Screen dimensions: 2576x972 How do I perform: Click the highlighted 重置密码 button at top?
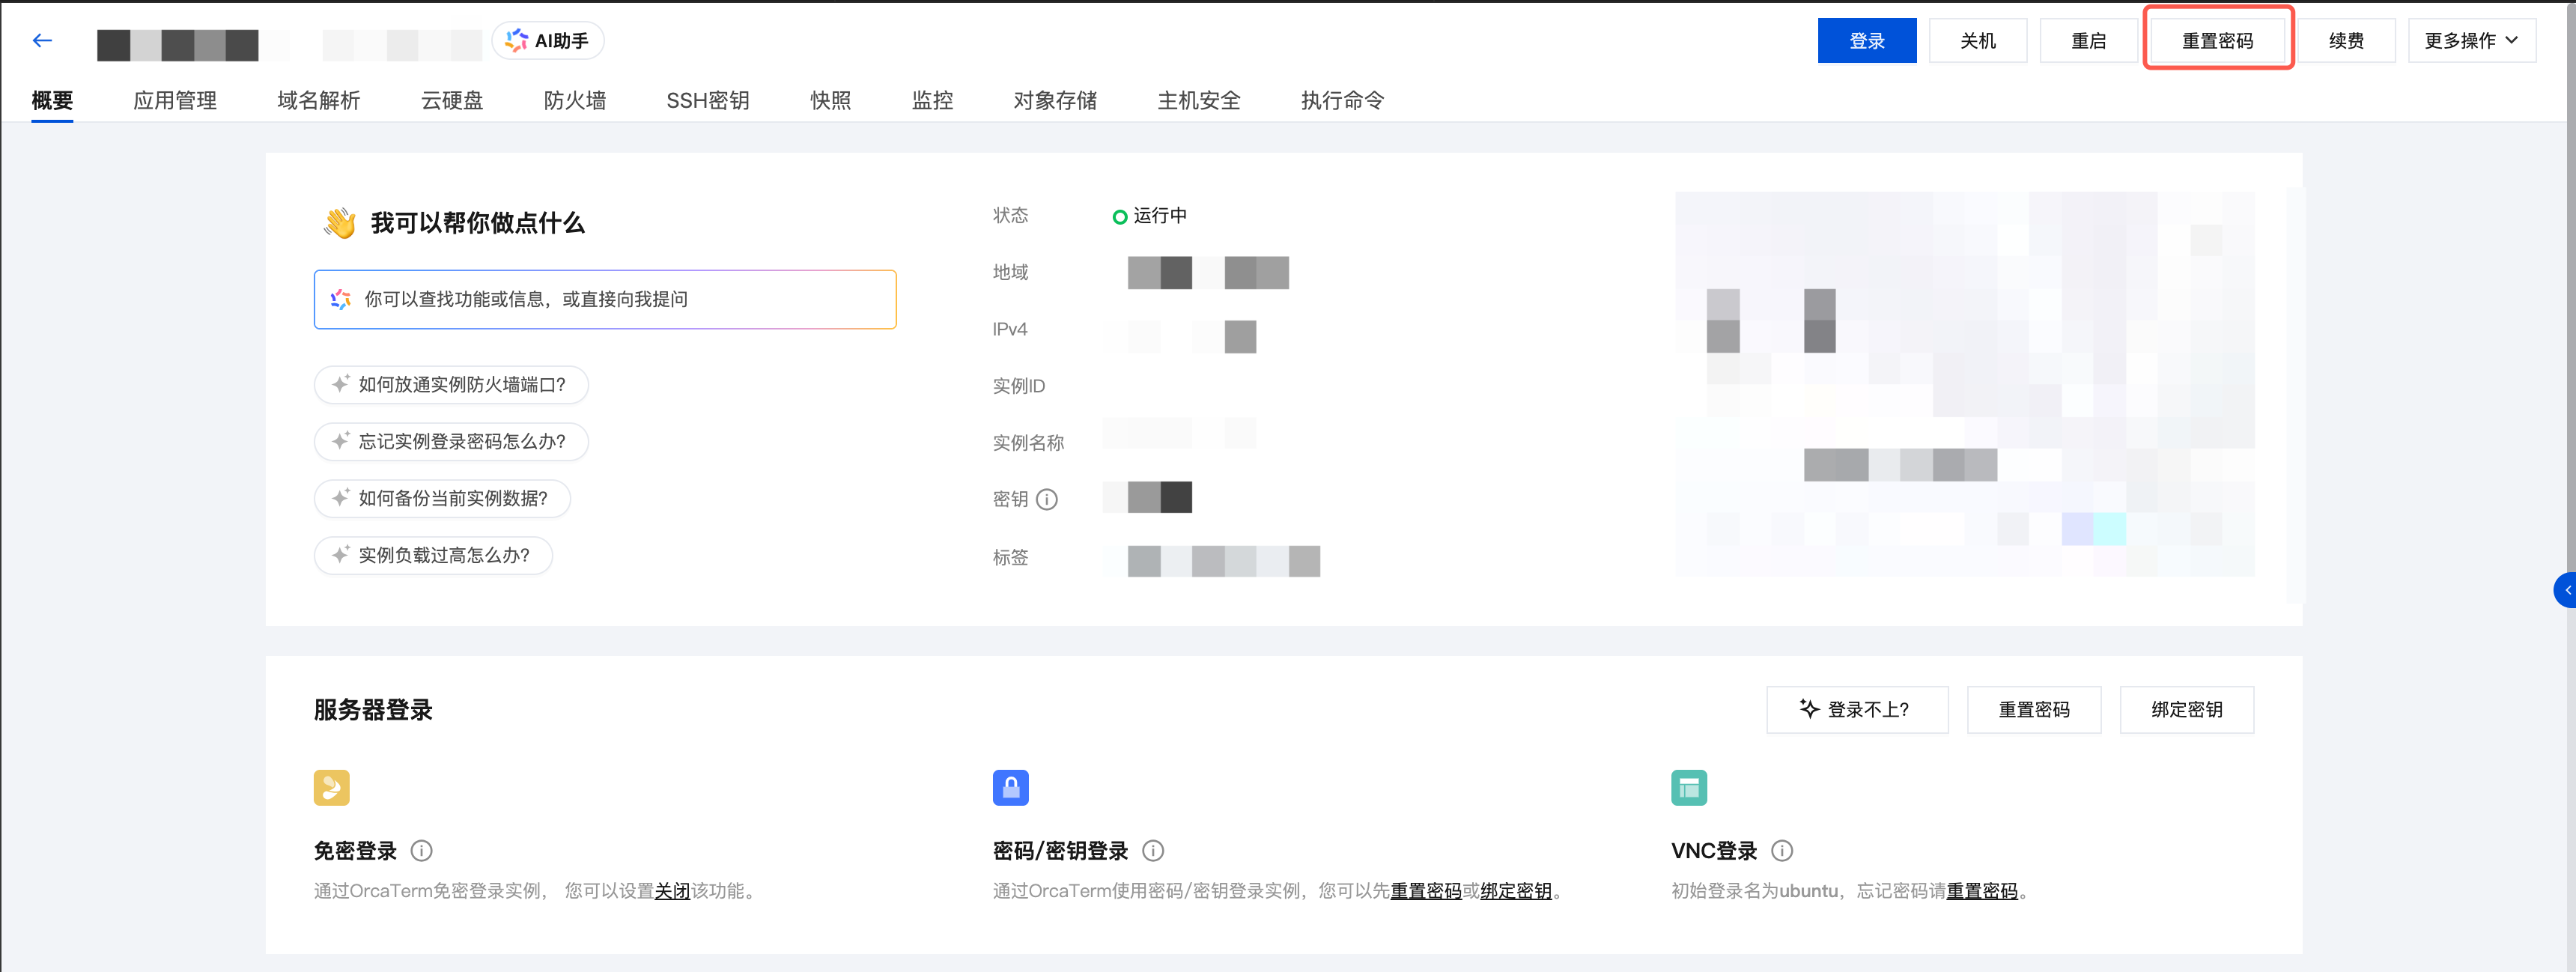point(2217,41)
